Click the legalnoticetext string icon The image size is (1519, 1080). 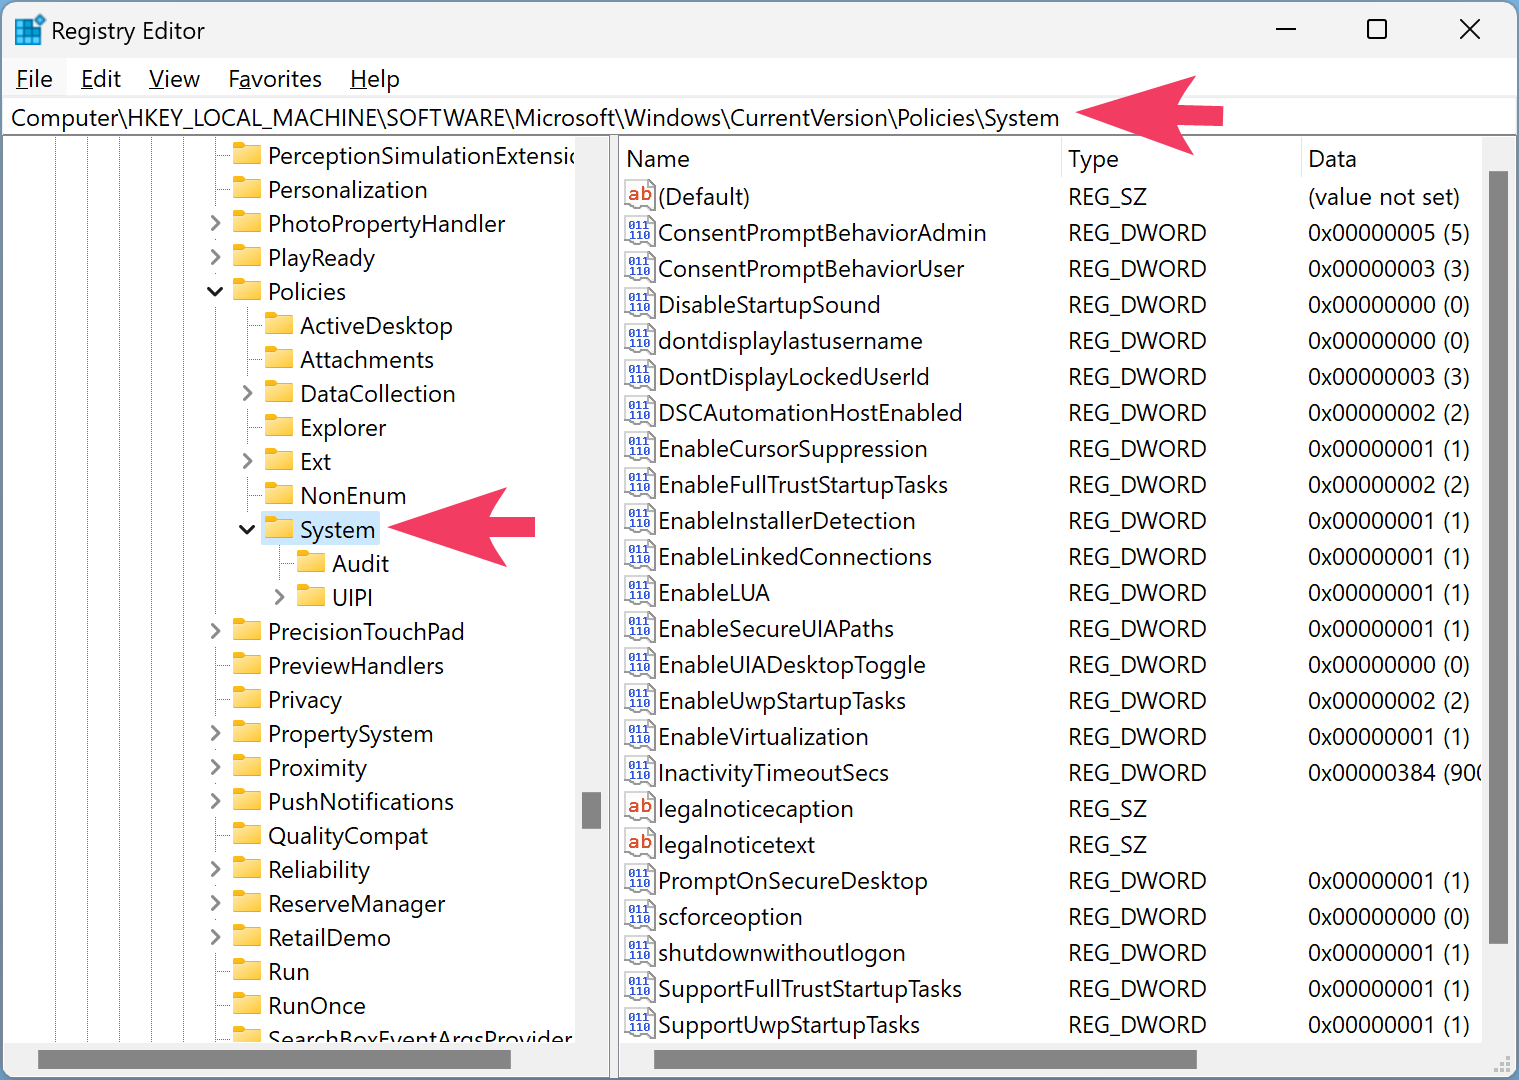point(640,843)
